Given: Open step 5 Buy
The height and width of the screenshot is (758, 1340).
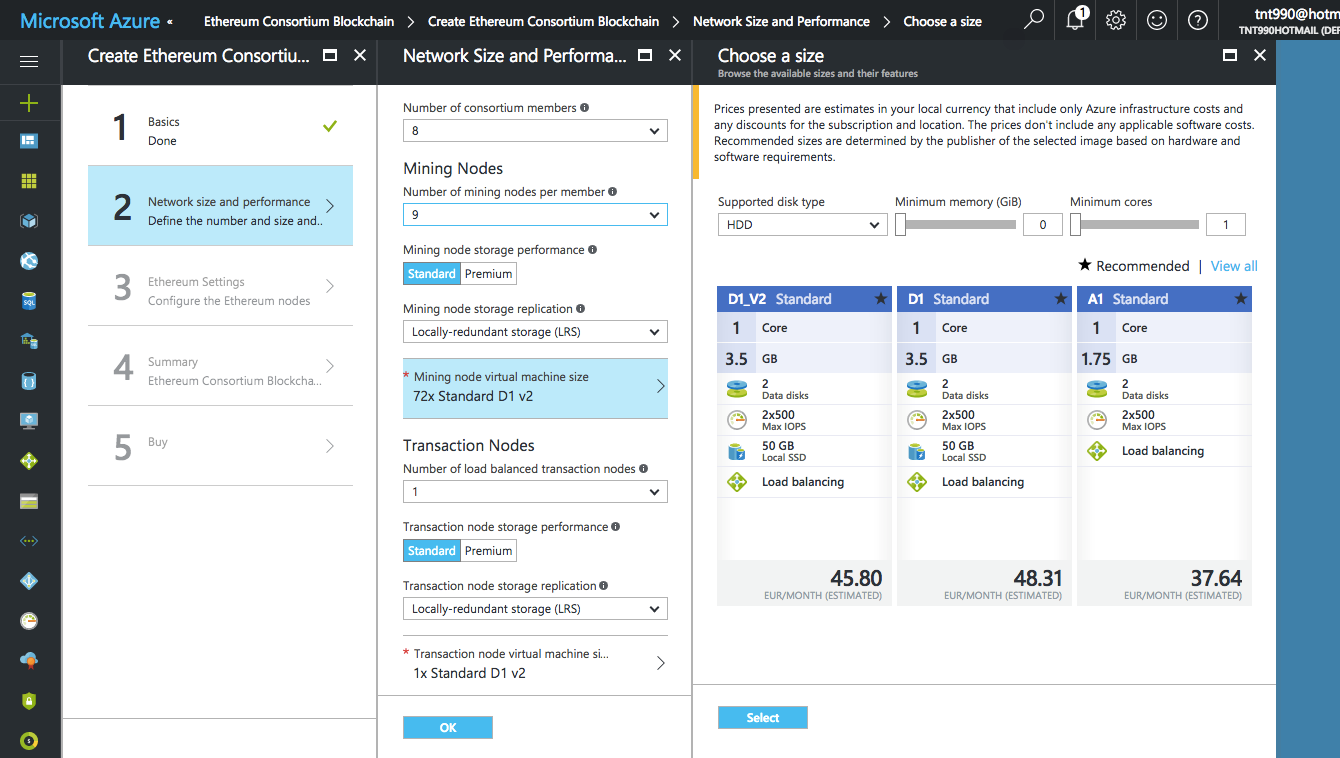Looking at the screenshot, I should [x=220, y=446].
